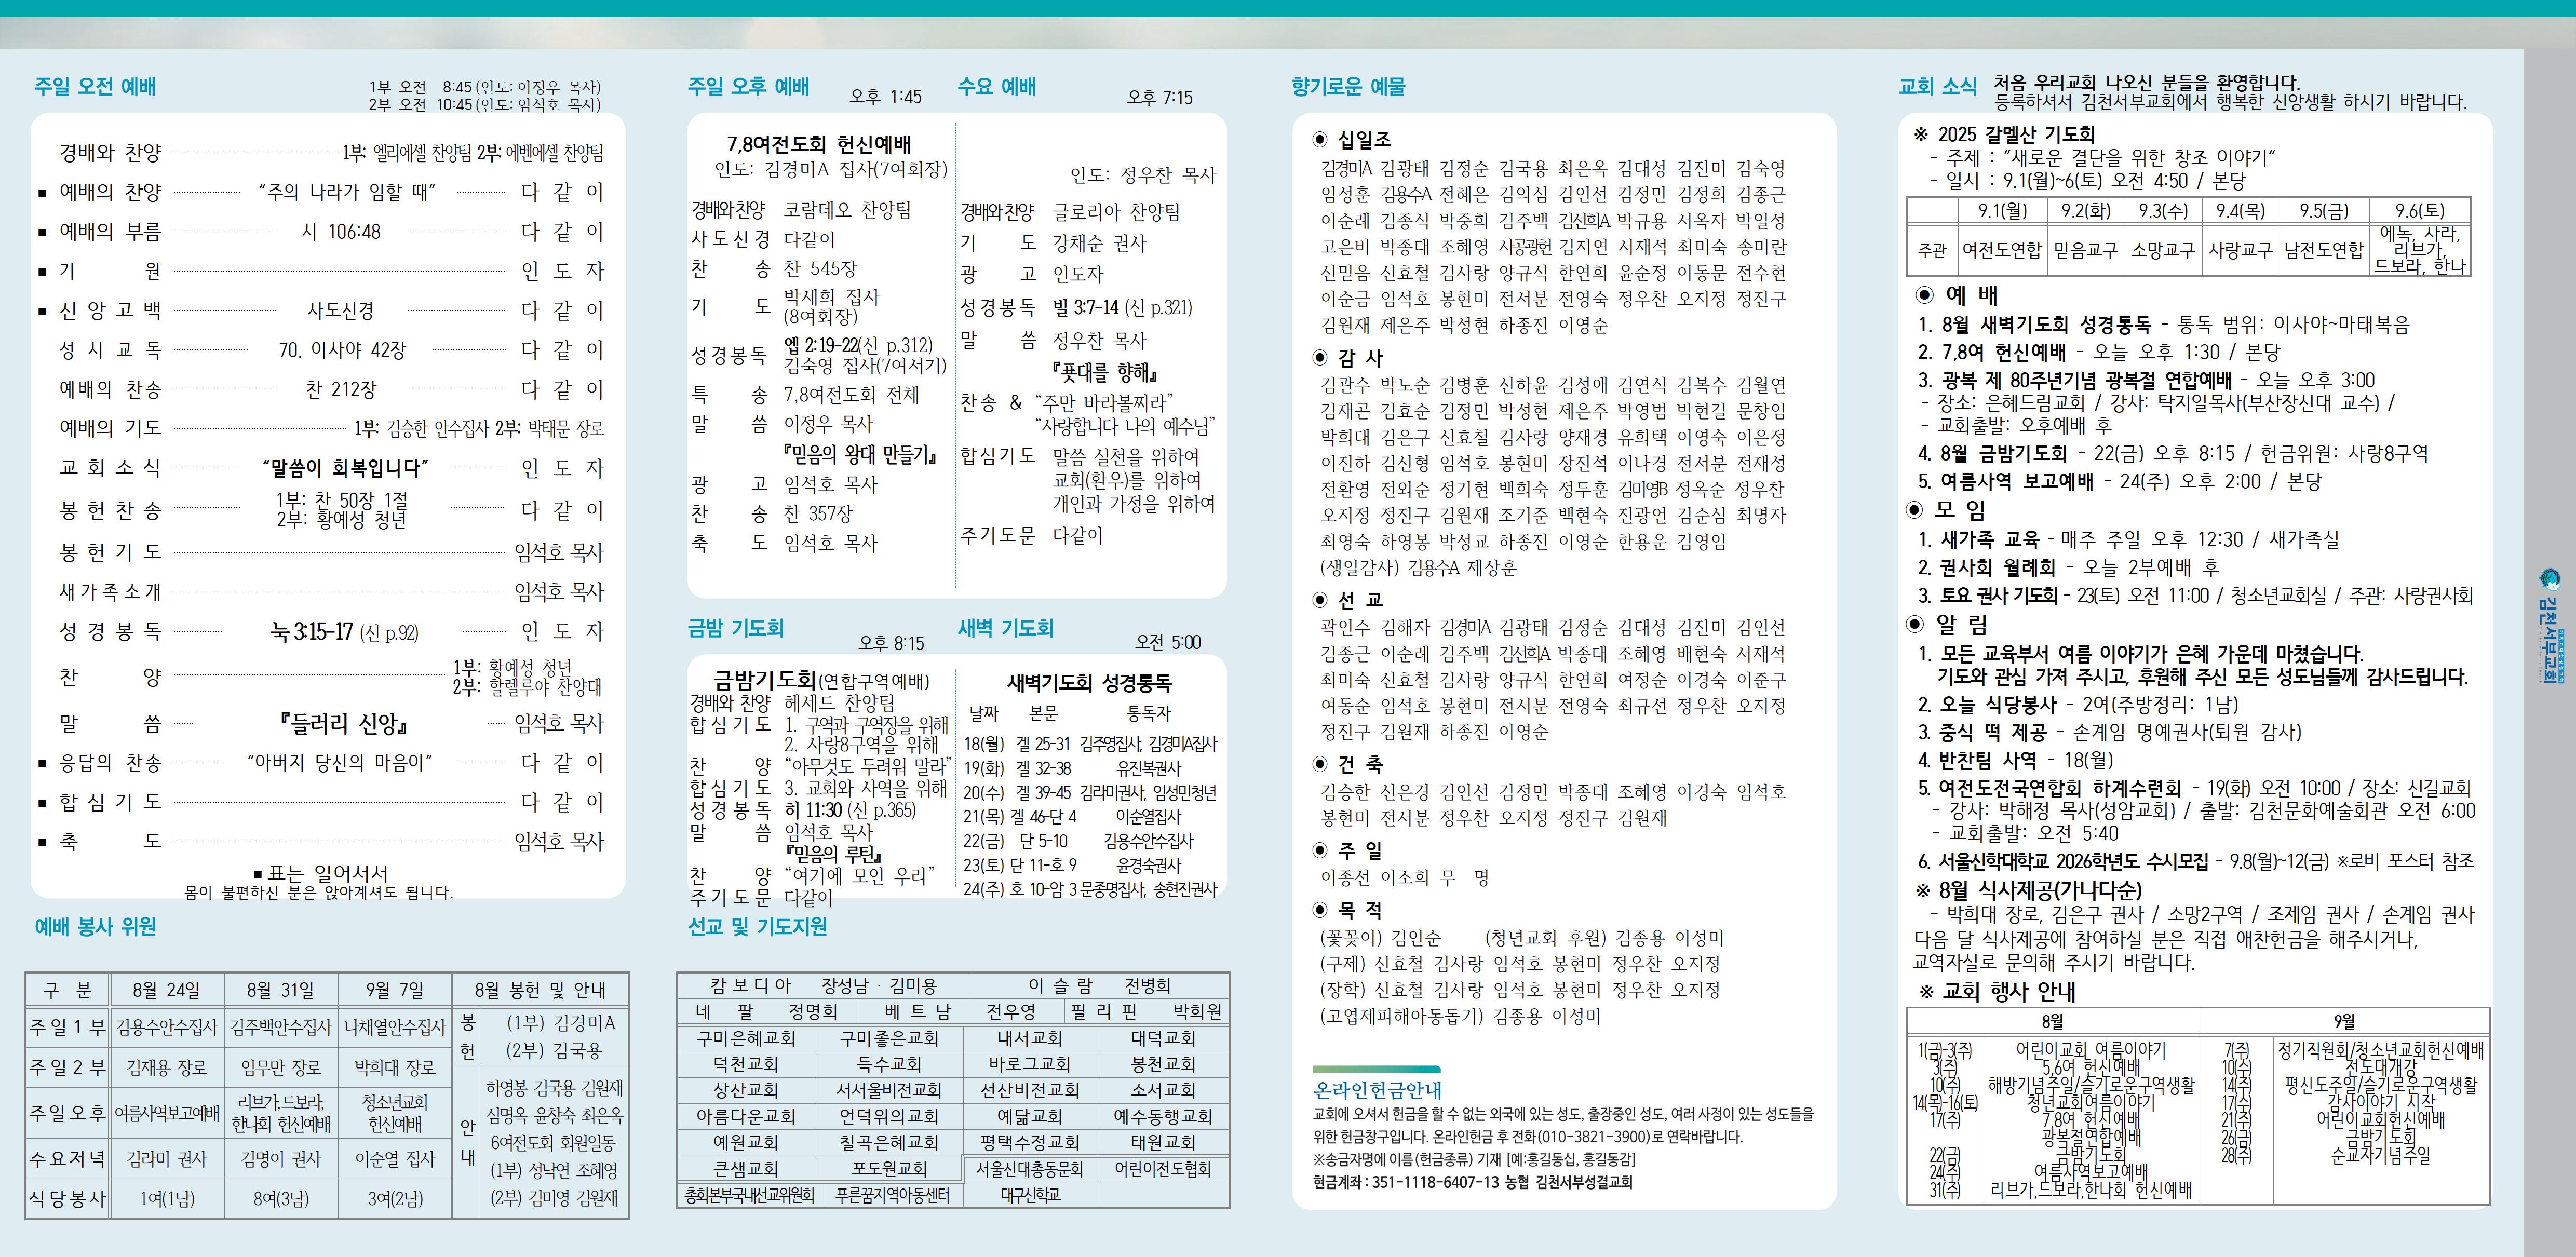
Task: Select '9월' column header in event calendar
Action: (2344, 1021)
